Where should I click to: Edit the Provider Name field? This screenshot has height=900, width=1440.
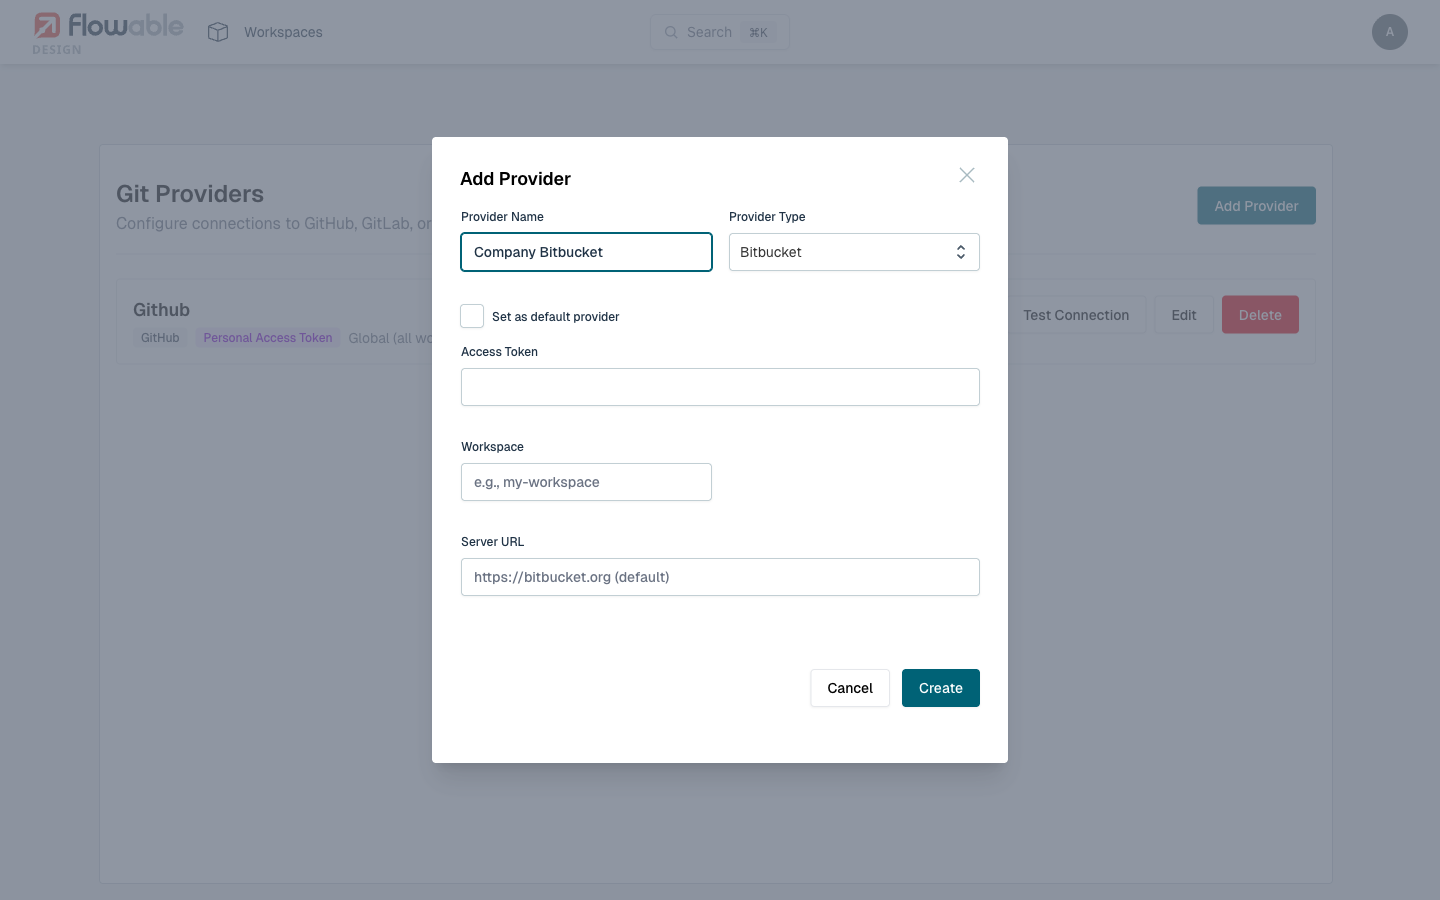[x=586, y=252]
